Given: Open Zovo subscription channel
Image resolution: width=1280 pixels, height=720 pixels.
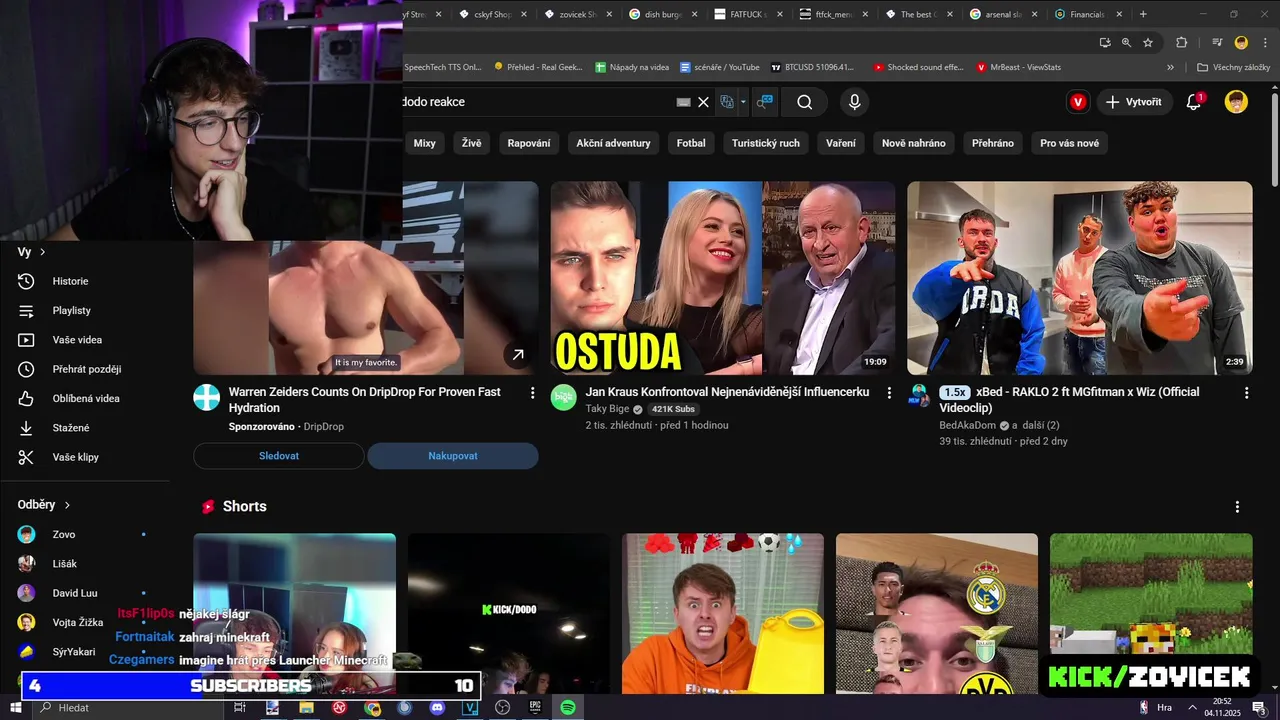Looking at the screenshot, I should (64, 535).
